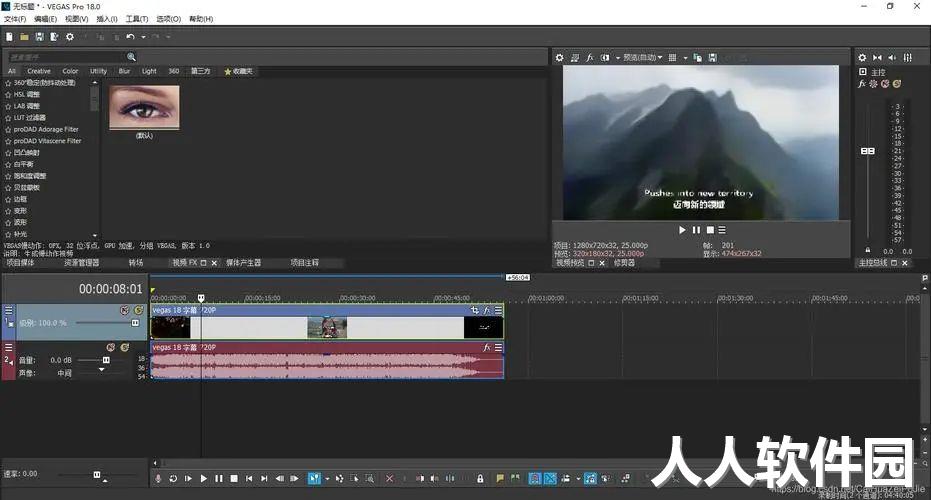The image size is (931, 500).
Task: Open the audio event fx button
Action: pyautogui.click(x=487, y=347)
